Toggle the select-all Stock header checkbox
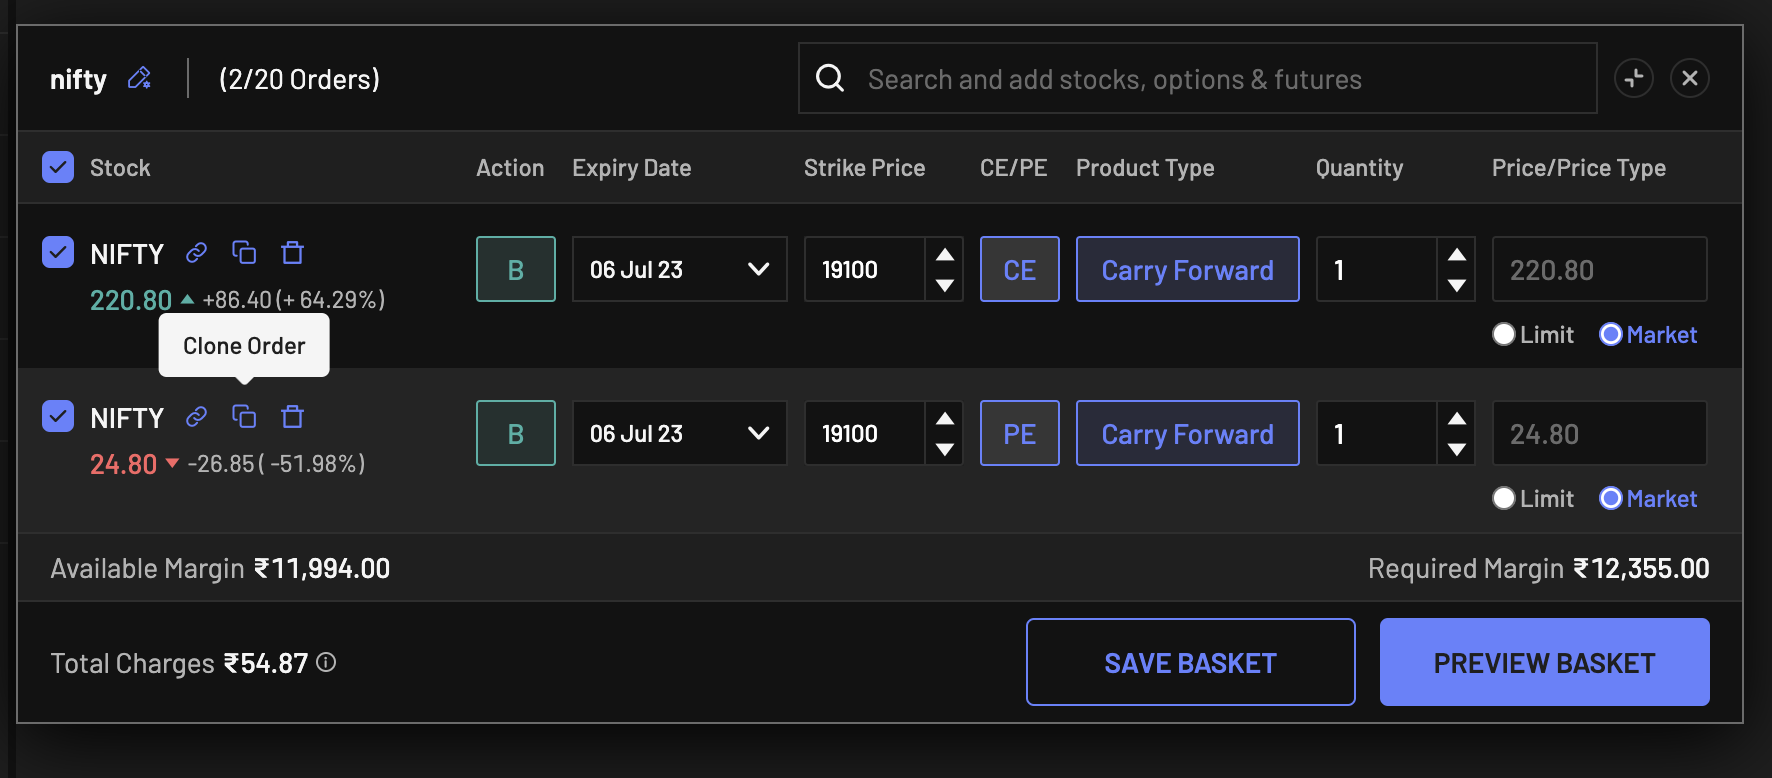Viewport: 1772px width, 778px height. click(58, 167)
